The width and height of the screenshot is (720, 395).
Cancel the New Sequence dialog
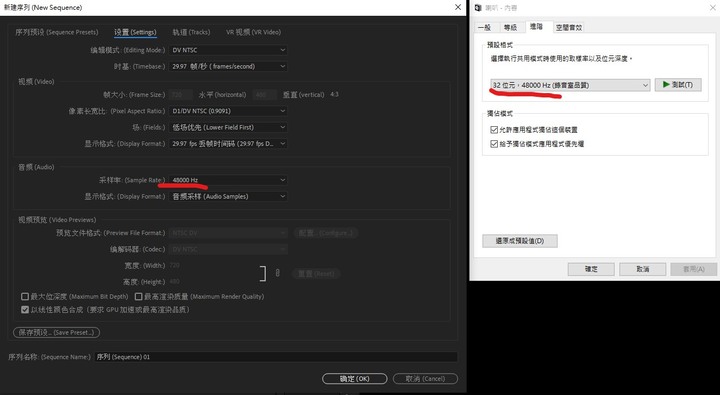click(x=425, y=379)
